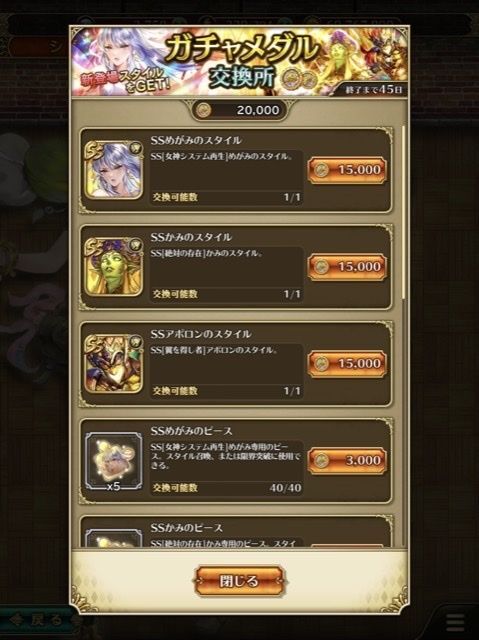Tap the SSめがみ style character icon

point(113,170)
